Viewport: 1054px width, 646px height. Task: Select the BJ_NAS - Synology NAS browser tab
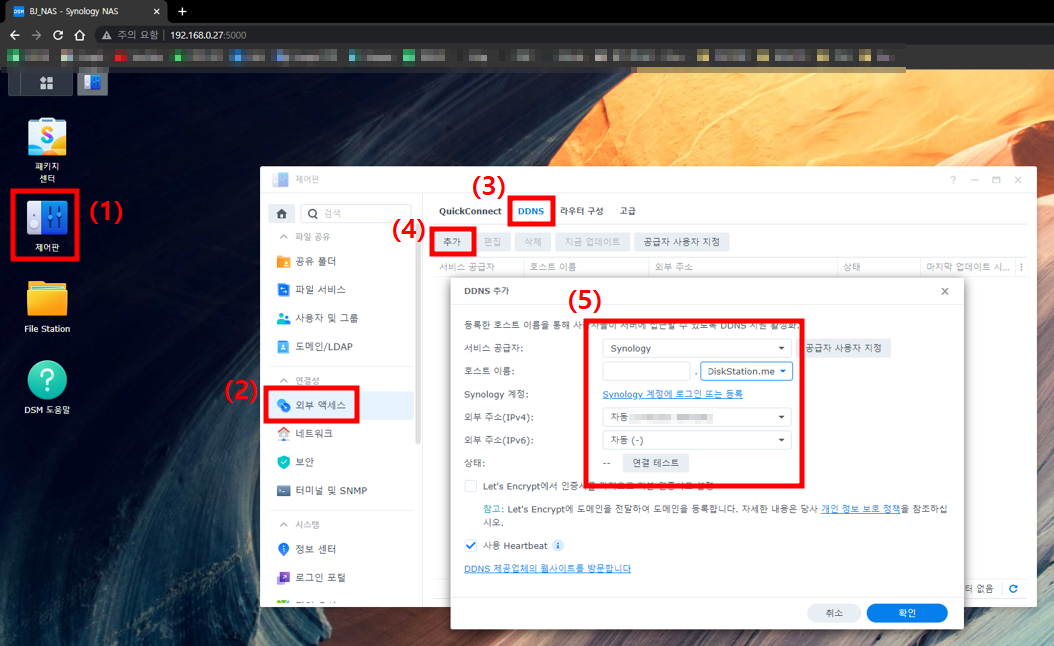86,11
